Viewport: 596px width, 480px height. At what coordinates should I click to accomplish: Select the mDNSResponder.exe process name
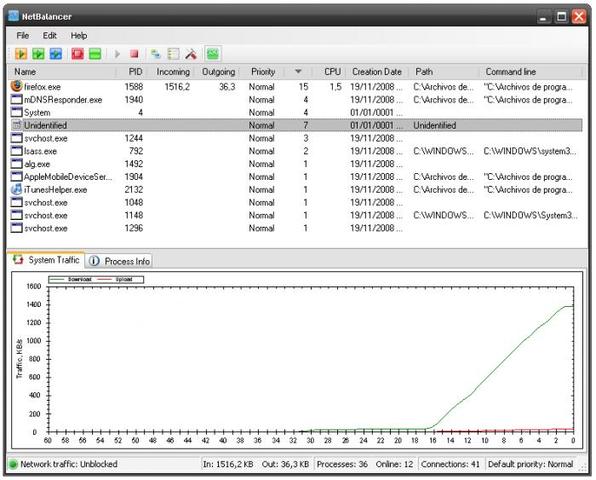[63, 100]
